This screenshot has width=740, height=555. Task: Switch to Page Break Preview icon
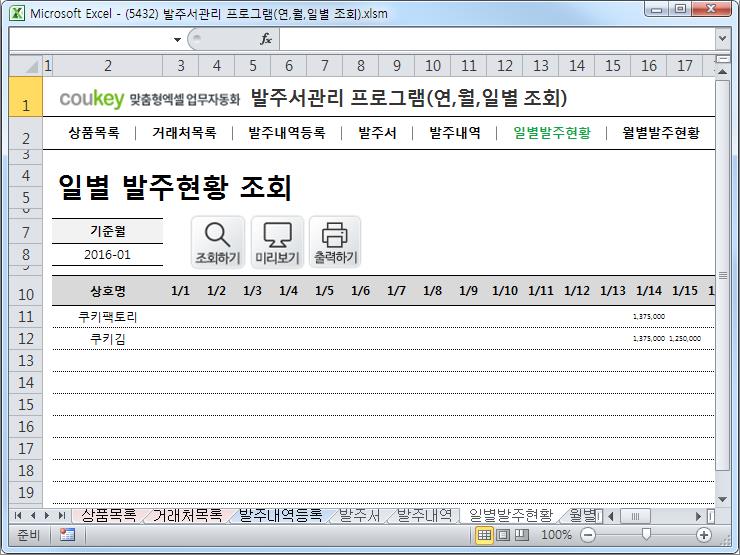pyautogui.click(x=521, y=535)
